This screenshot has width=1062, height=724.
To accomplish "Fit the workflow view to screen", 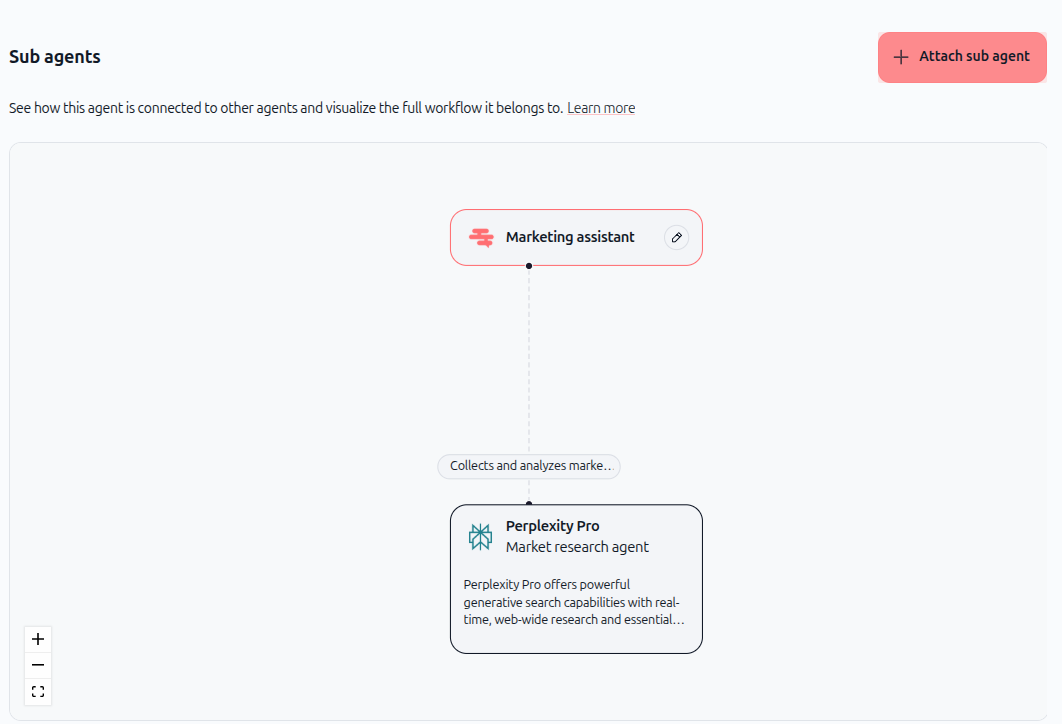I will pyautogui.click(x=38, y=691).
